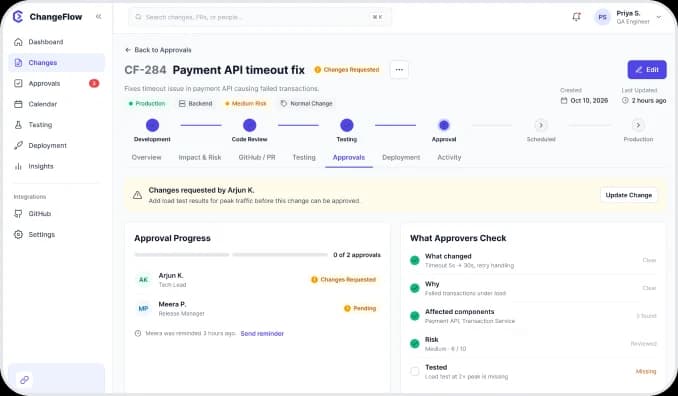This screenshot has height=396, width=678.
Task: Click the Deployment rocket icon
Action: point(18,146)
